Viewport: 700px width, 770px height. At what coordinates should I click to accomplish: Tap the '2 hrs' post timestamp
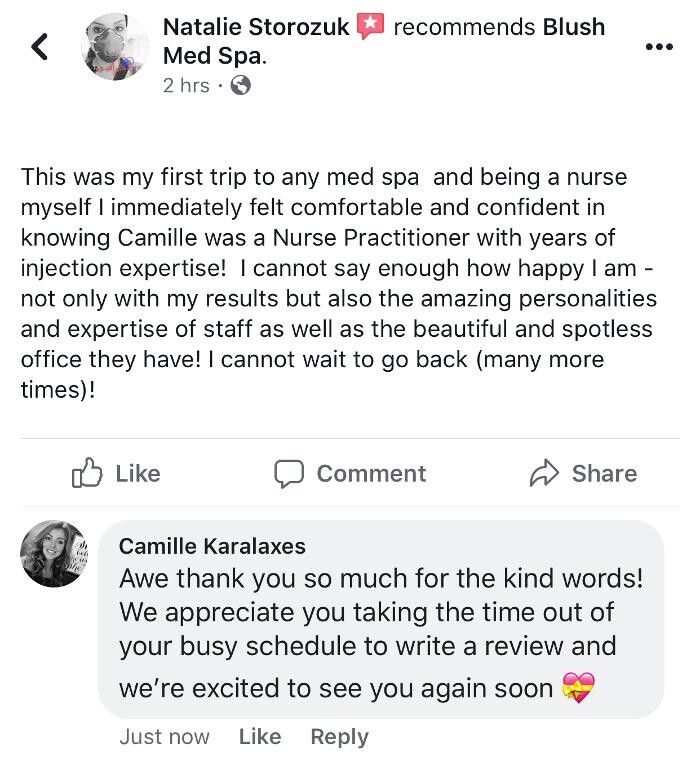[186, 86]
